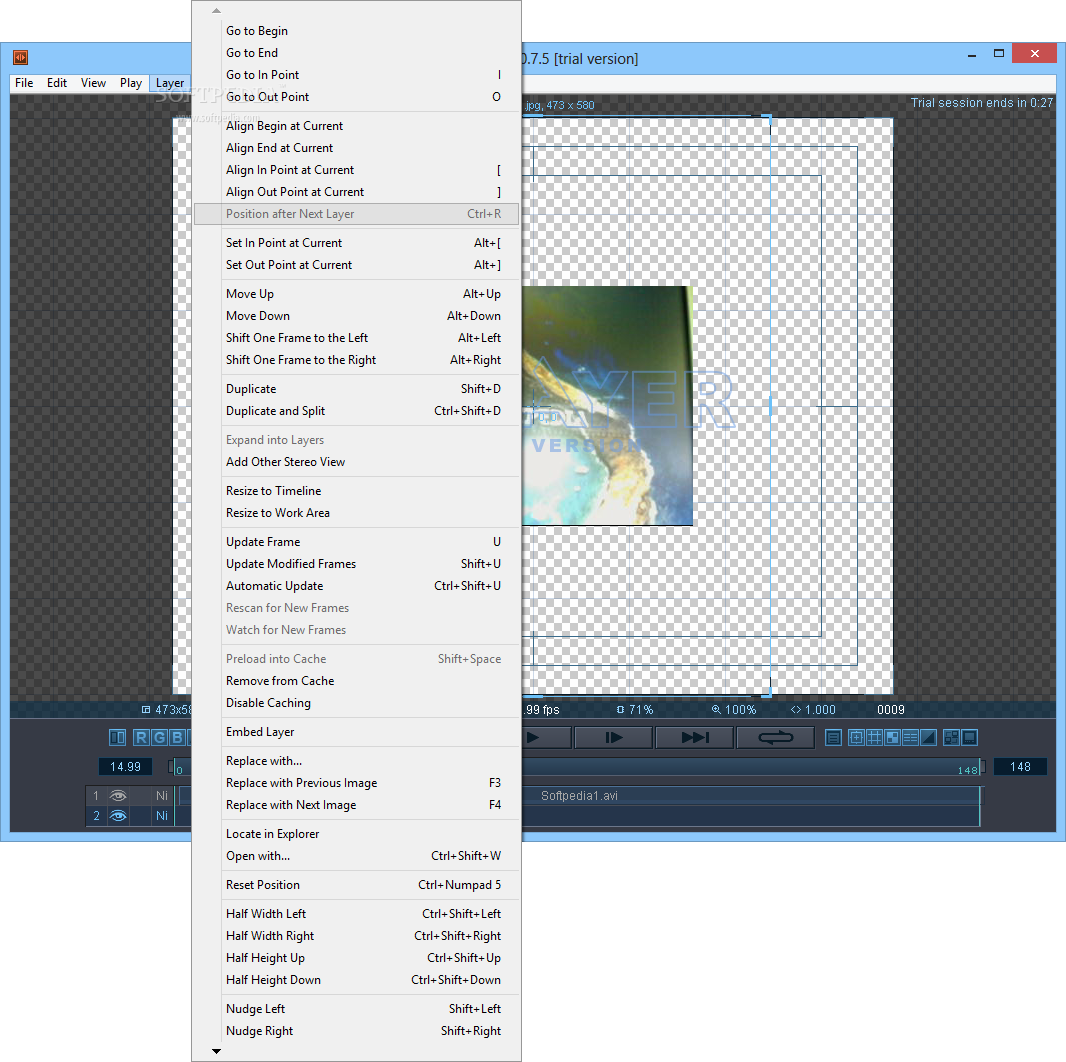Toggle the safe frame crosshair overlay icon

click(x=857, y=738)
